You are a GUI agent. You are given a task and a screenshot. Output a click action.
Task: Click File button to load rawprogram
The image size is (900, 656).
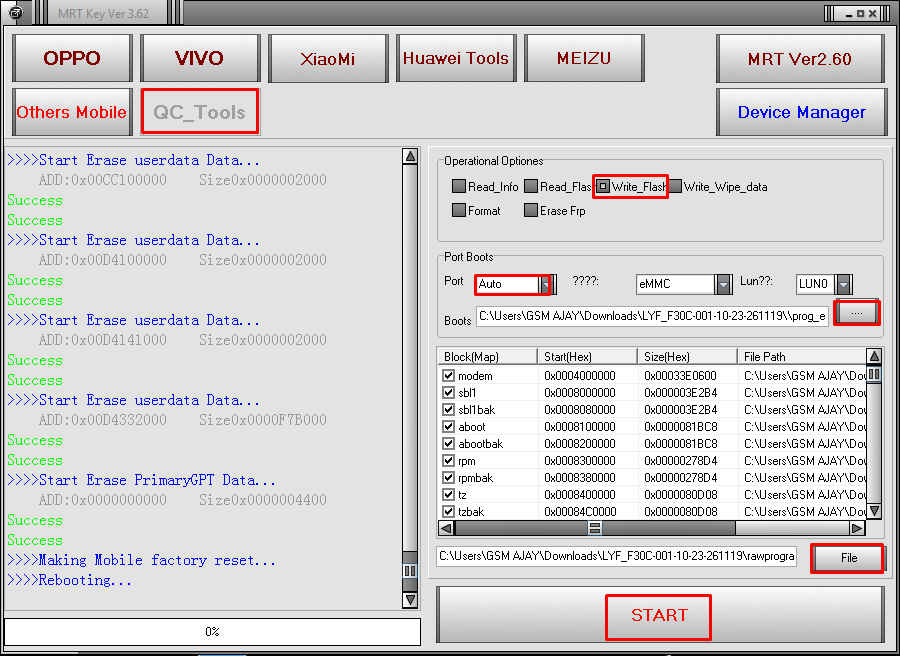pyautogui.click(x=848, y=558)
